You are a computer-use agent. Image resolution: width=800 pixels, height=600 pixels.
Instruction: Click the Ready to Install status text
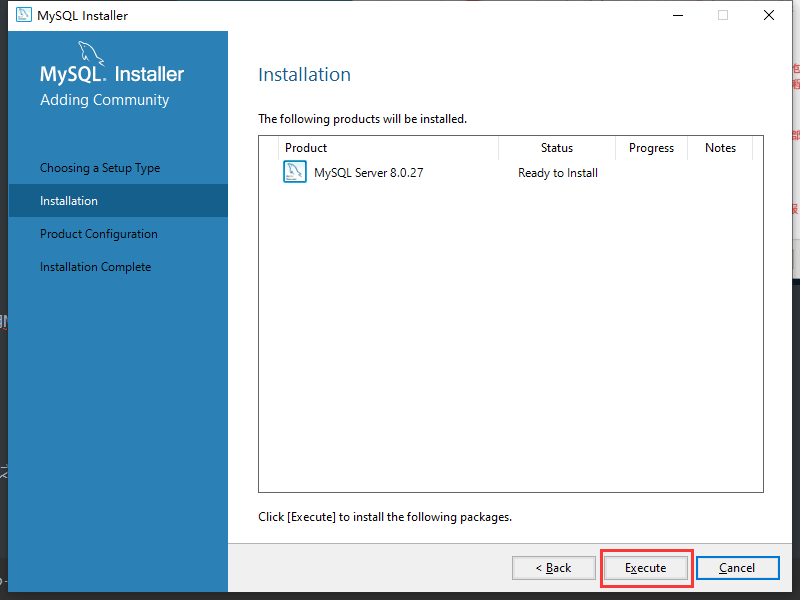(558, 173)
